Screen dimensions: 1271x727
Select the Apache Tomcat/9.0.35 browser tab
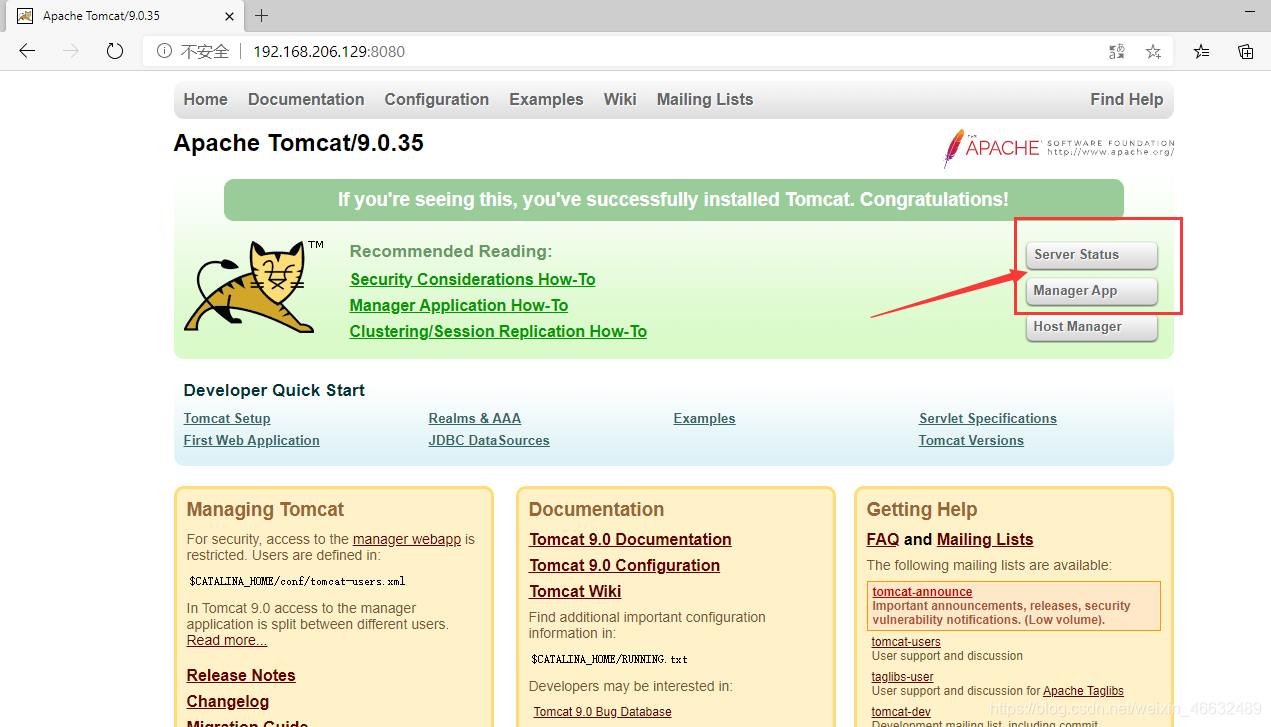pos(126,16)
